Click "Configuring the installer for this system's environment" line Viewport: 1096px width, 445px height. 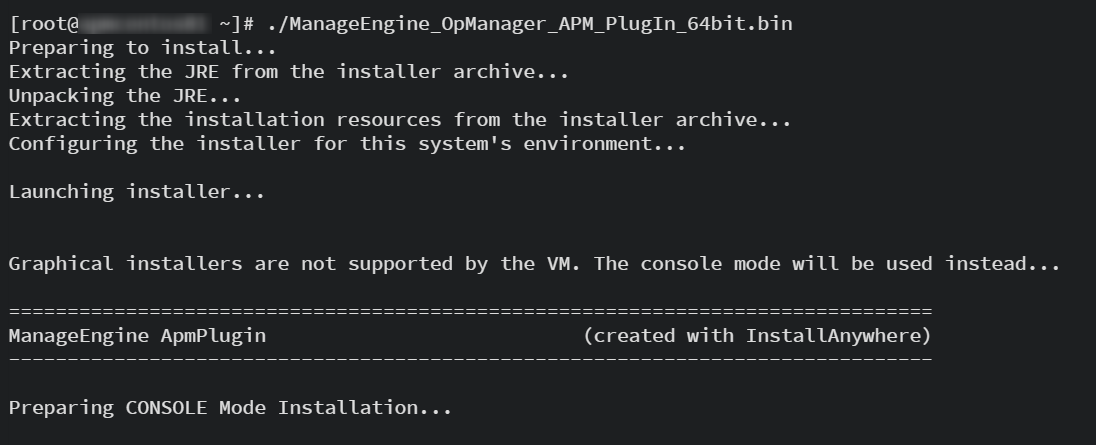347,144
